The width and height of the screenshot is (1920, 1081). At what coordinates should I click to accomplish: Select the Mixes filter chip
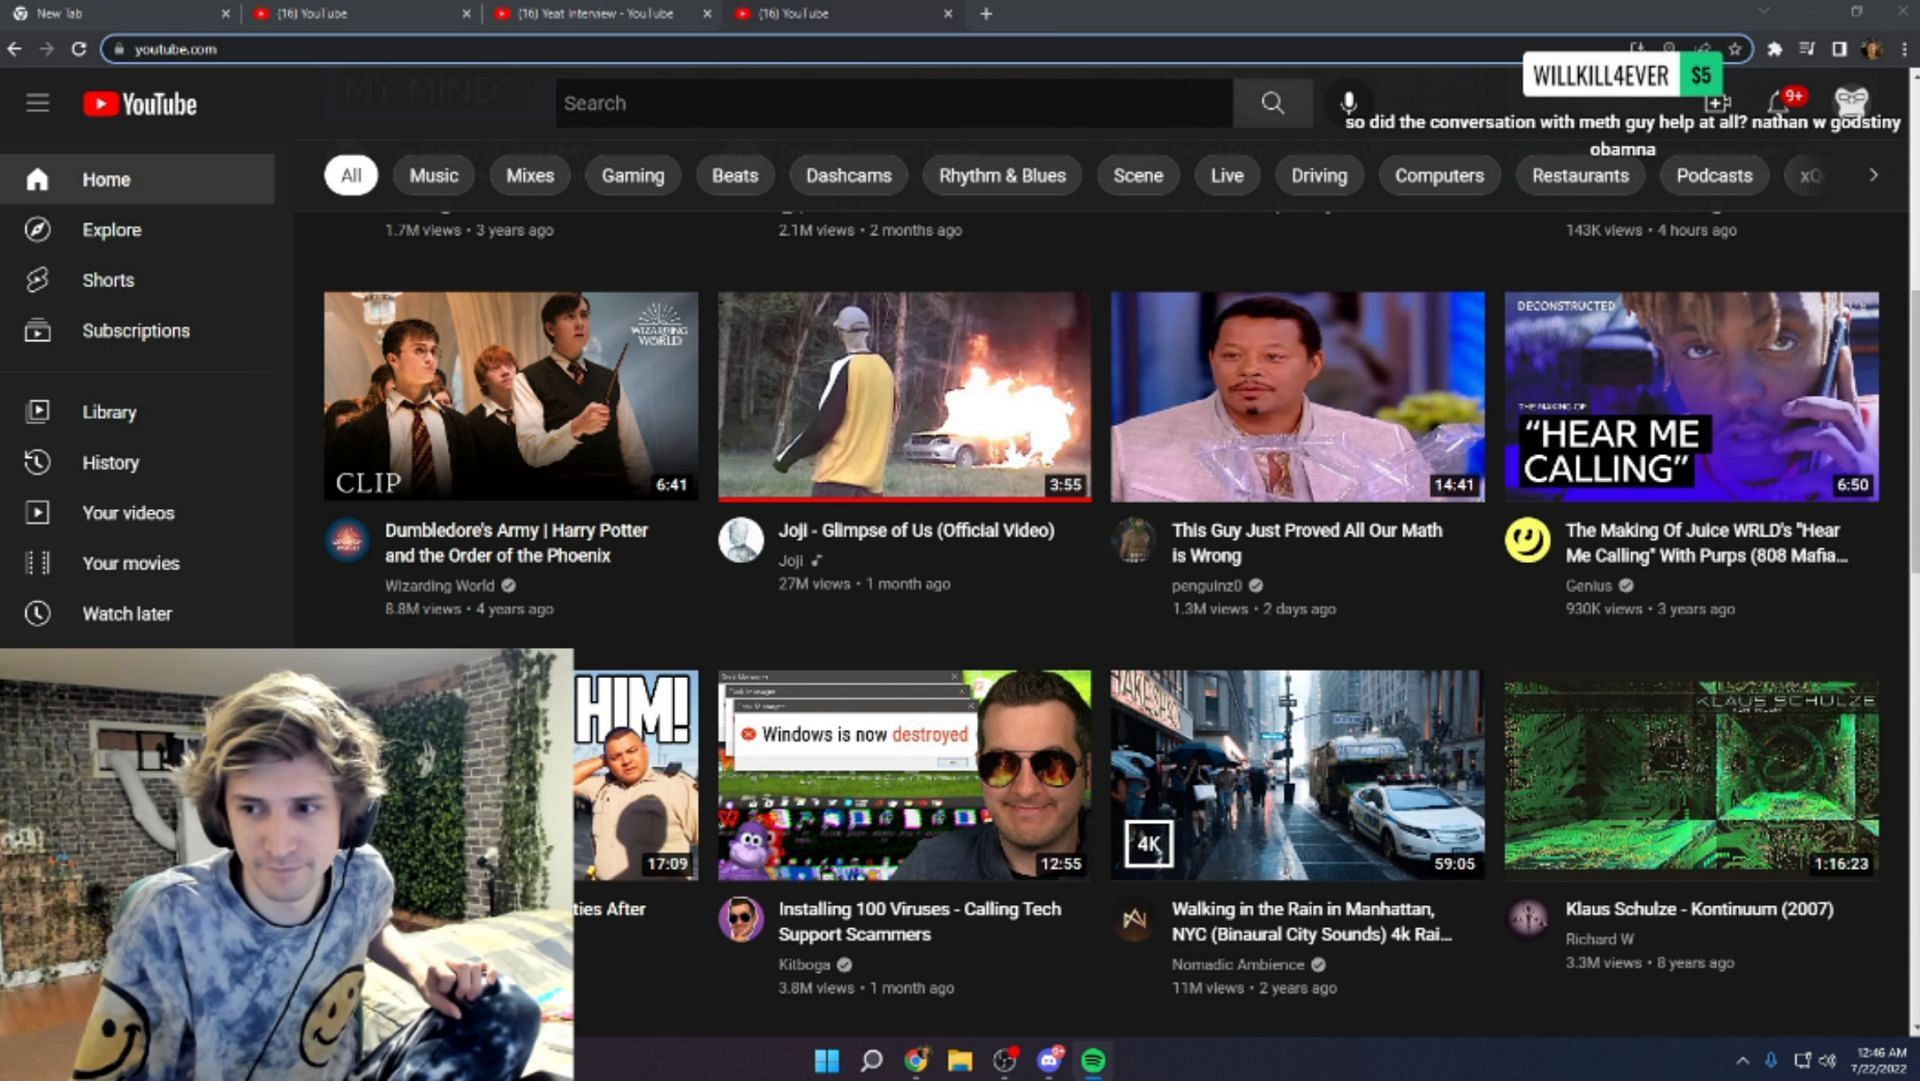coord(530,176)
